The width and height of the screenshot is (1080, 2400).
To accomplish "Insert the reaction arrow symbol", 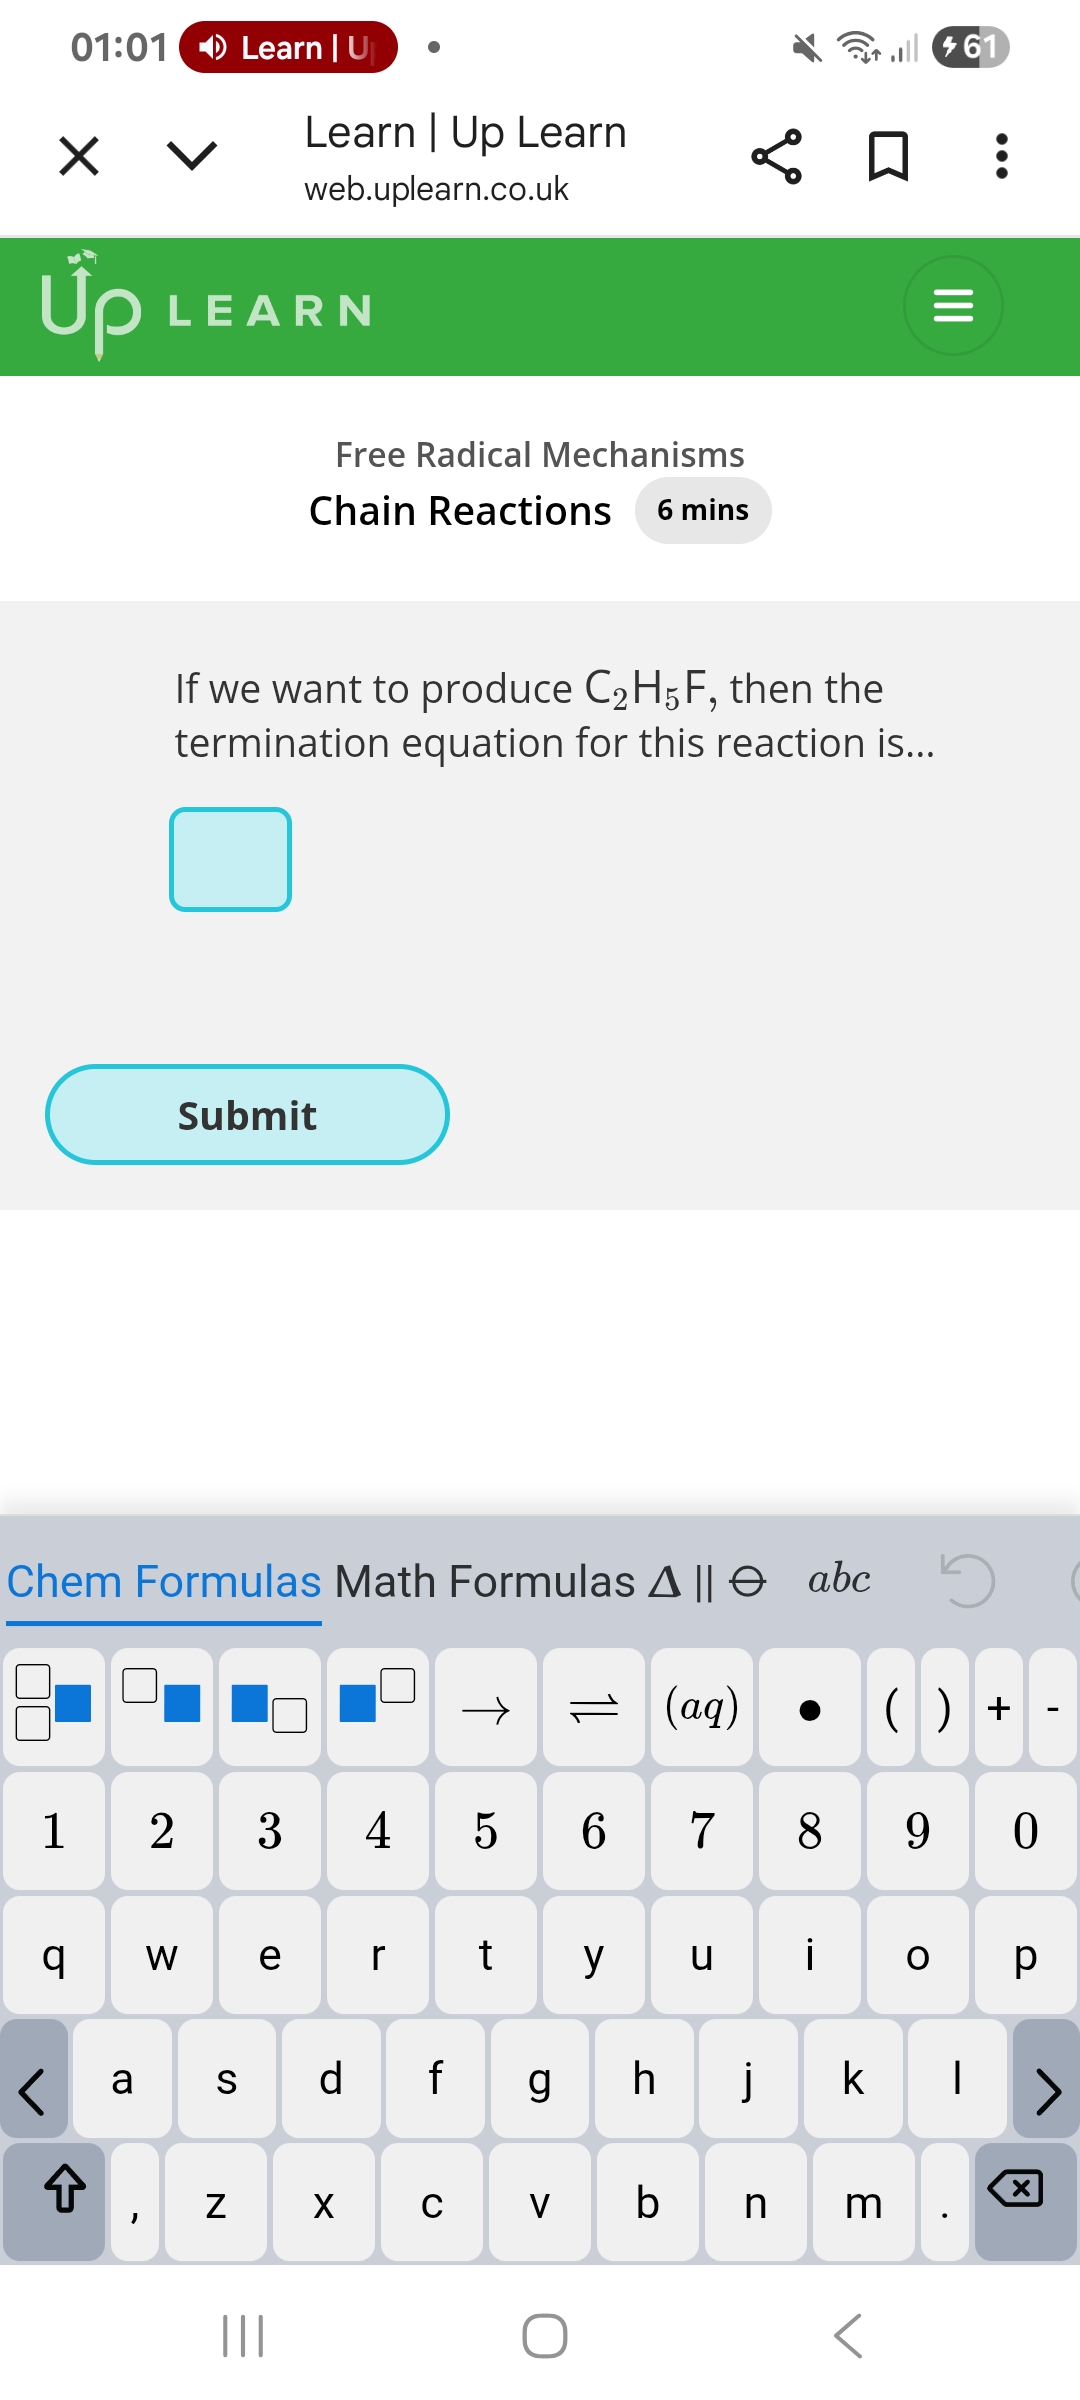I will click(486, 1709).
